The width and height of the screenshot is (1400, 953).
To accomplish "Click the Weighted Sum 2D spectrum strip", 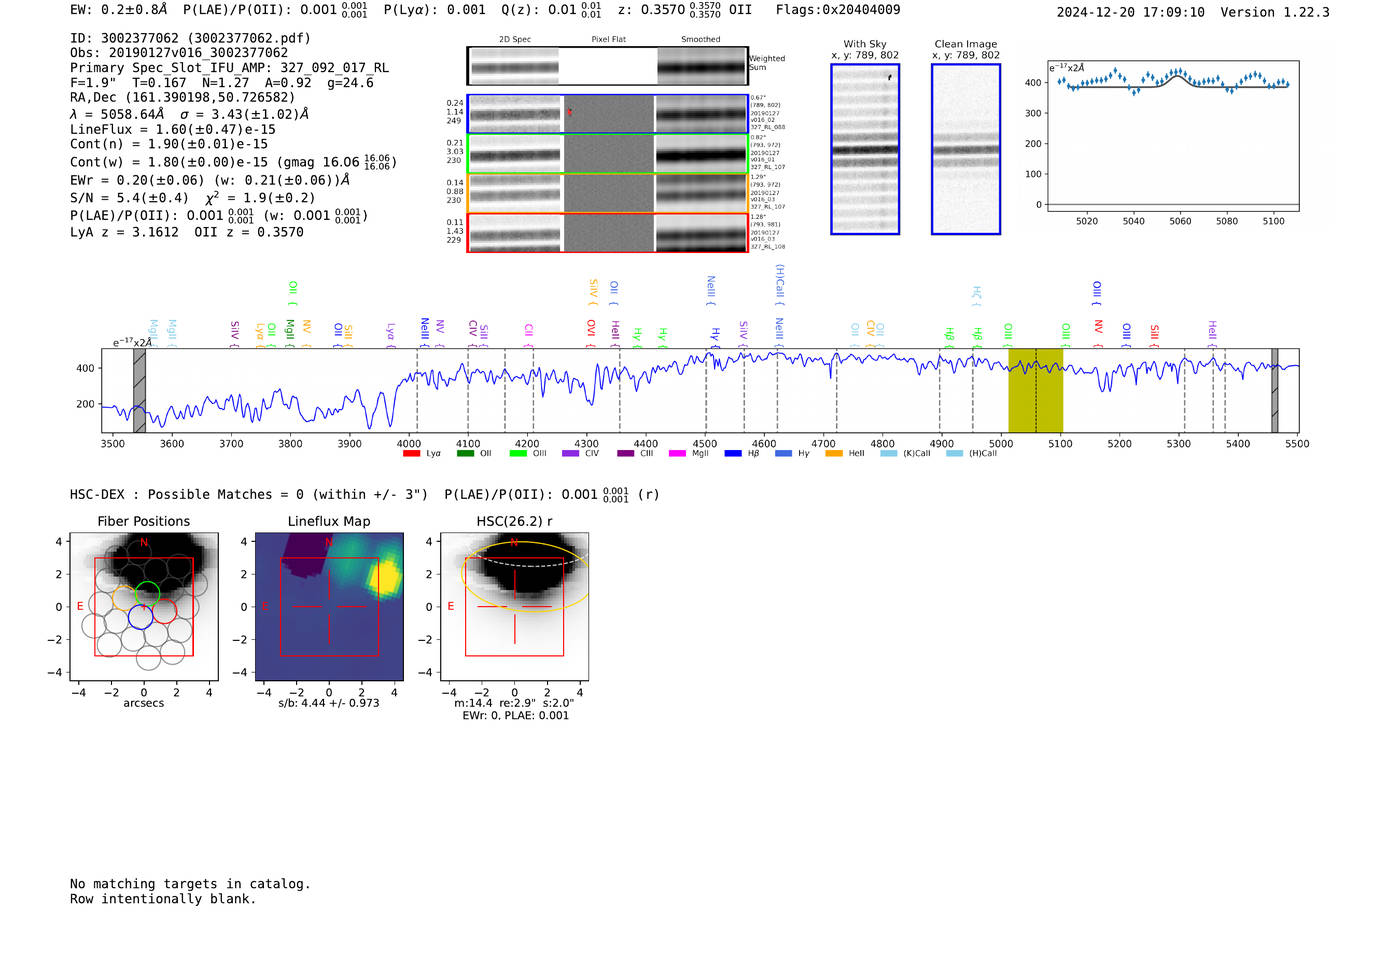I will coord(607,66).
